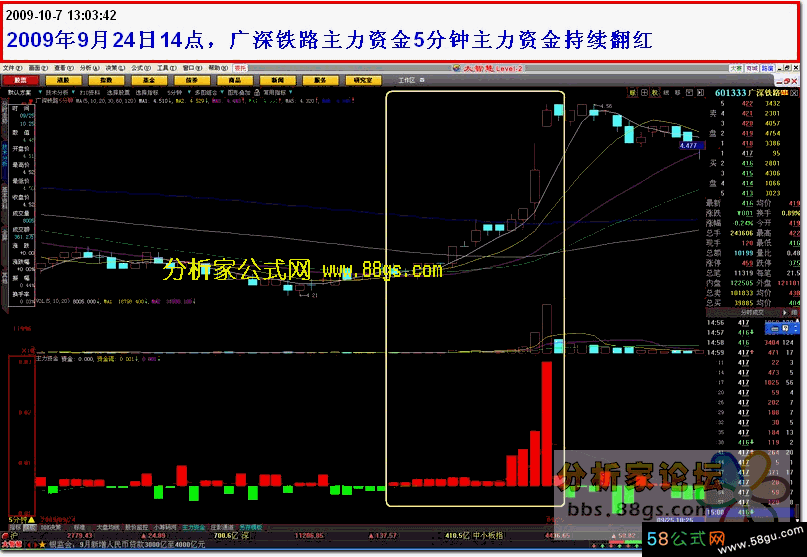The width and height of the screenshot is (807, 557).
Task: Select the 基金 category button
Action: pyautogui.click(x=149, y=80)
